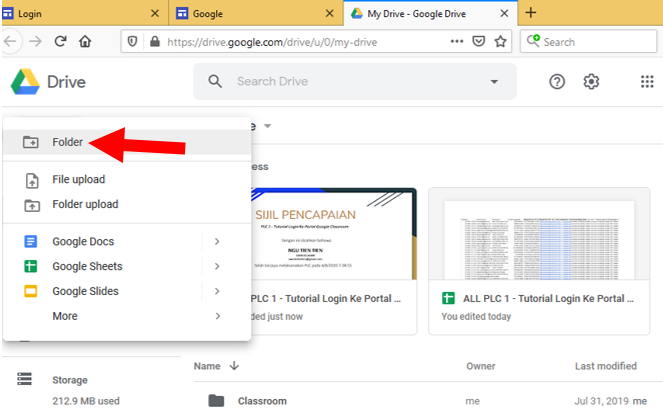Click the Sheets icon on ALL PLC 1 card
The width and height of the screenshot is (663, 412).
tap(448, 298)
